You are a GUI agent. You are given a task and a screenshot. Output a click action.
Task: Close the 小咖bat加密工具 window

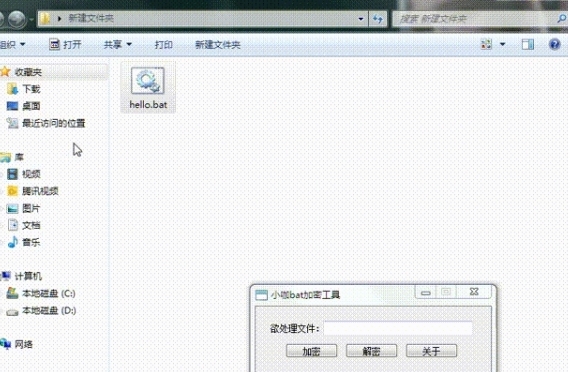[474, 292]
